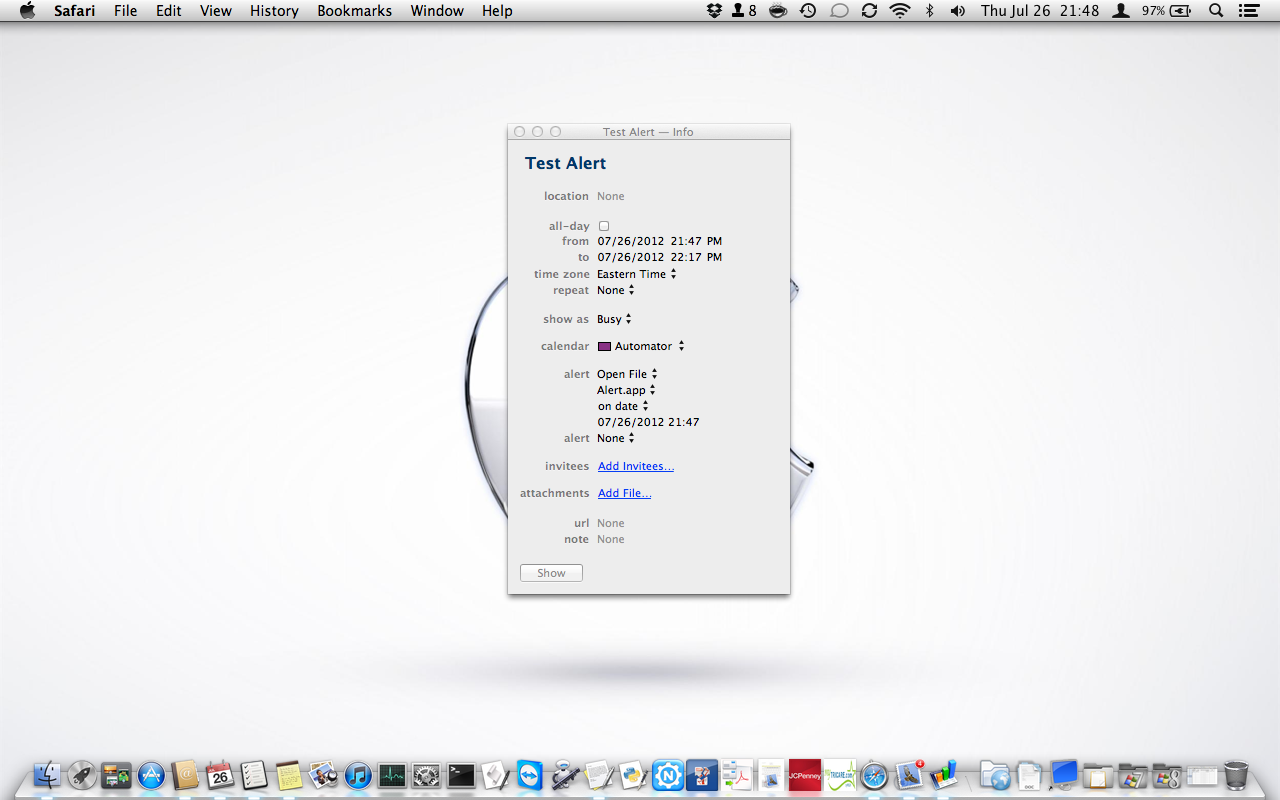
Task: Open the Edit menu
Action: coord(169,11)
